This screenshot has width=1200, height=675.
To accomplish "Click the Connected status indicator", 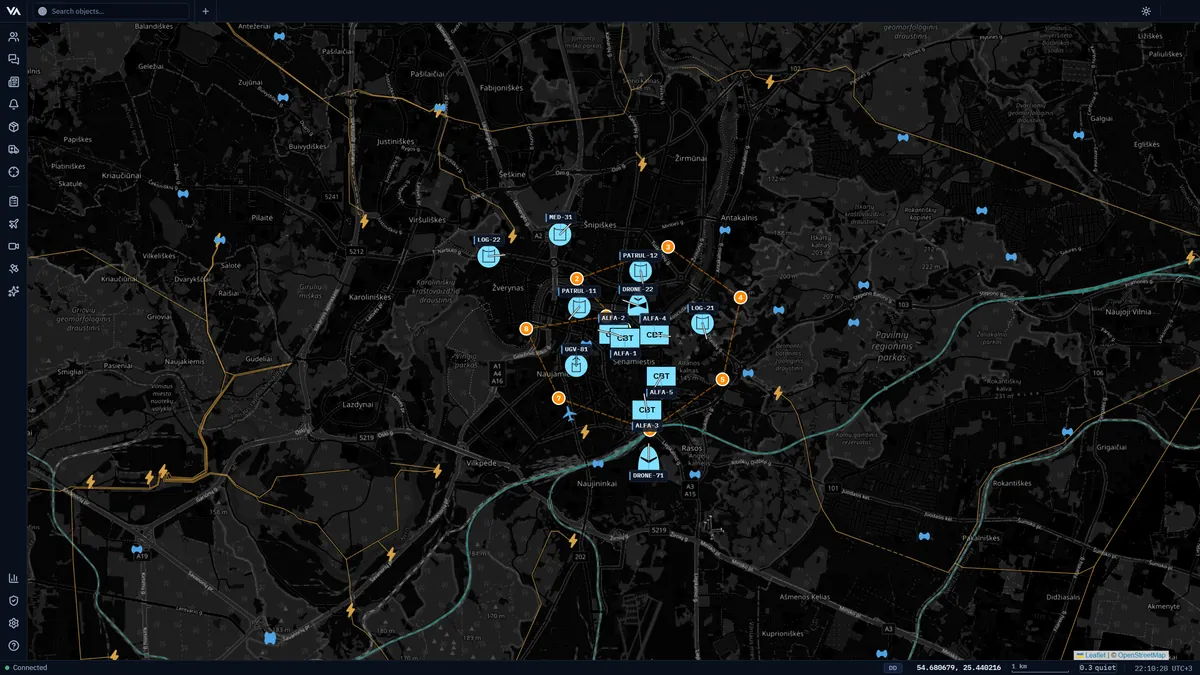I will tap(26, 667).
